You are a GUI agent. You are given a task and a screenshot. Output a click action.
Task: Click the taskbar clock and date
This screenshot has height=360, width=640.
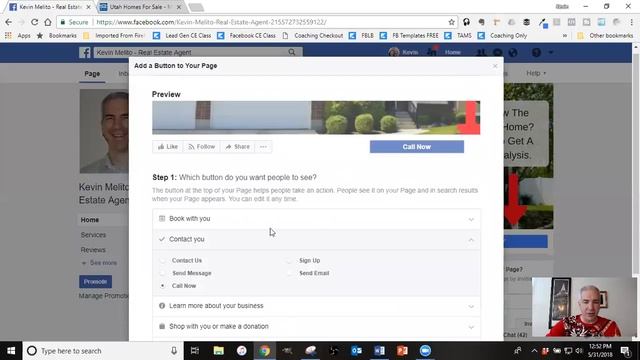click(600, 351)
